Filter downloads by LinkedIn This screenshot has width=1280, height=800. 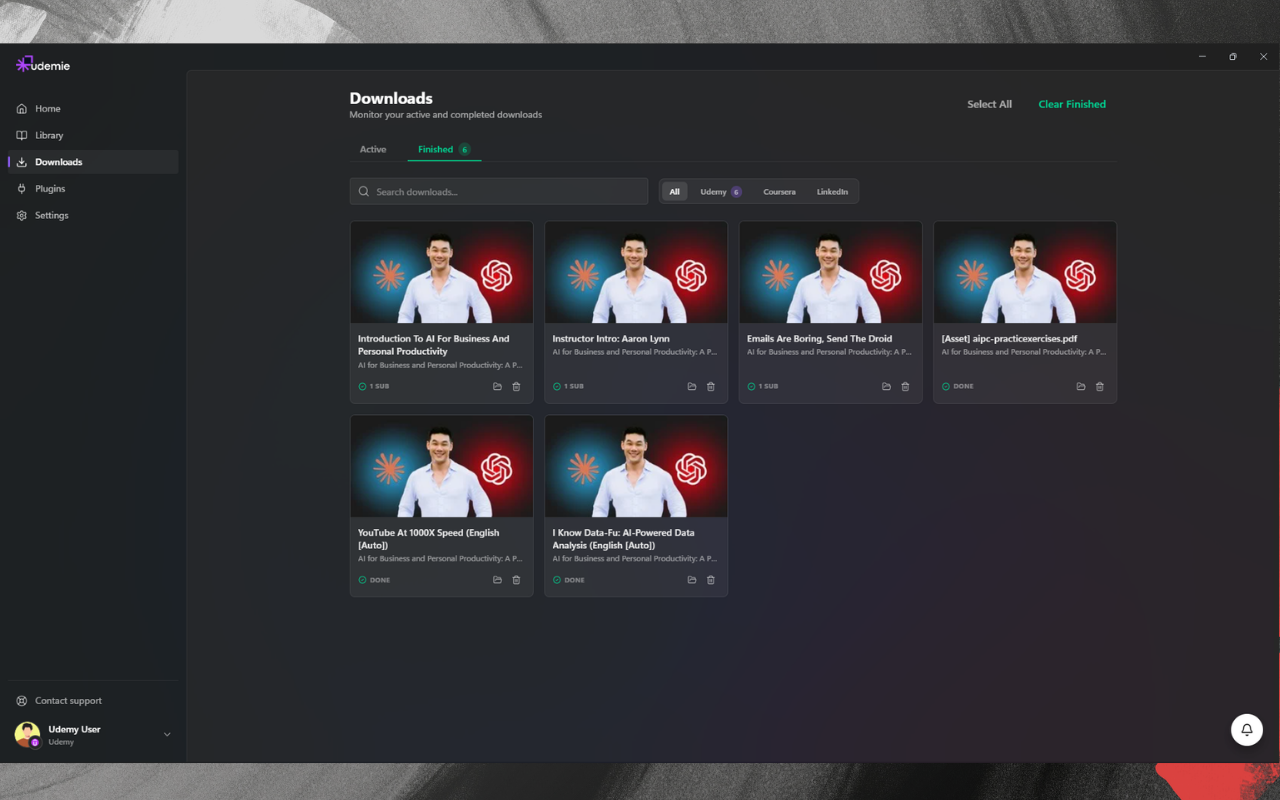pyautogui.click(x=832, y=192)
